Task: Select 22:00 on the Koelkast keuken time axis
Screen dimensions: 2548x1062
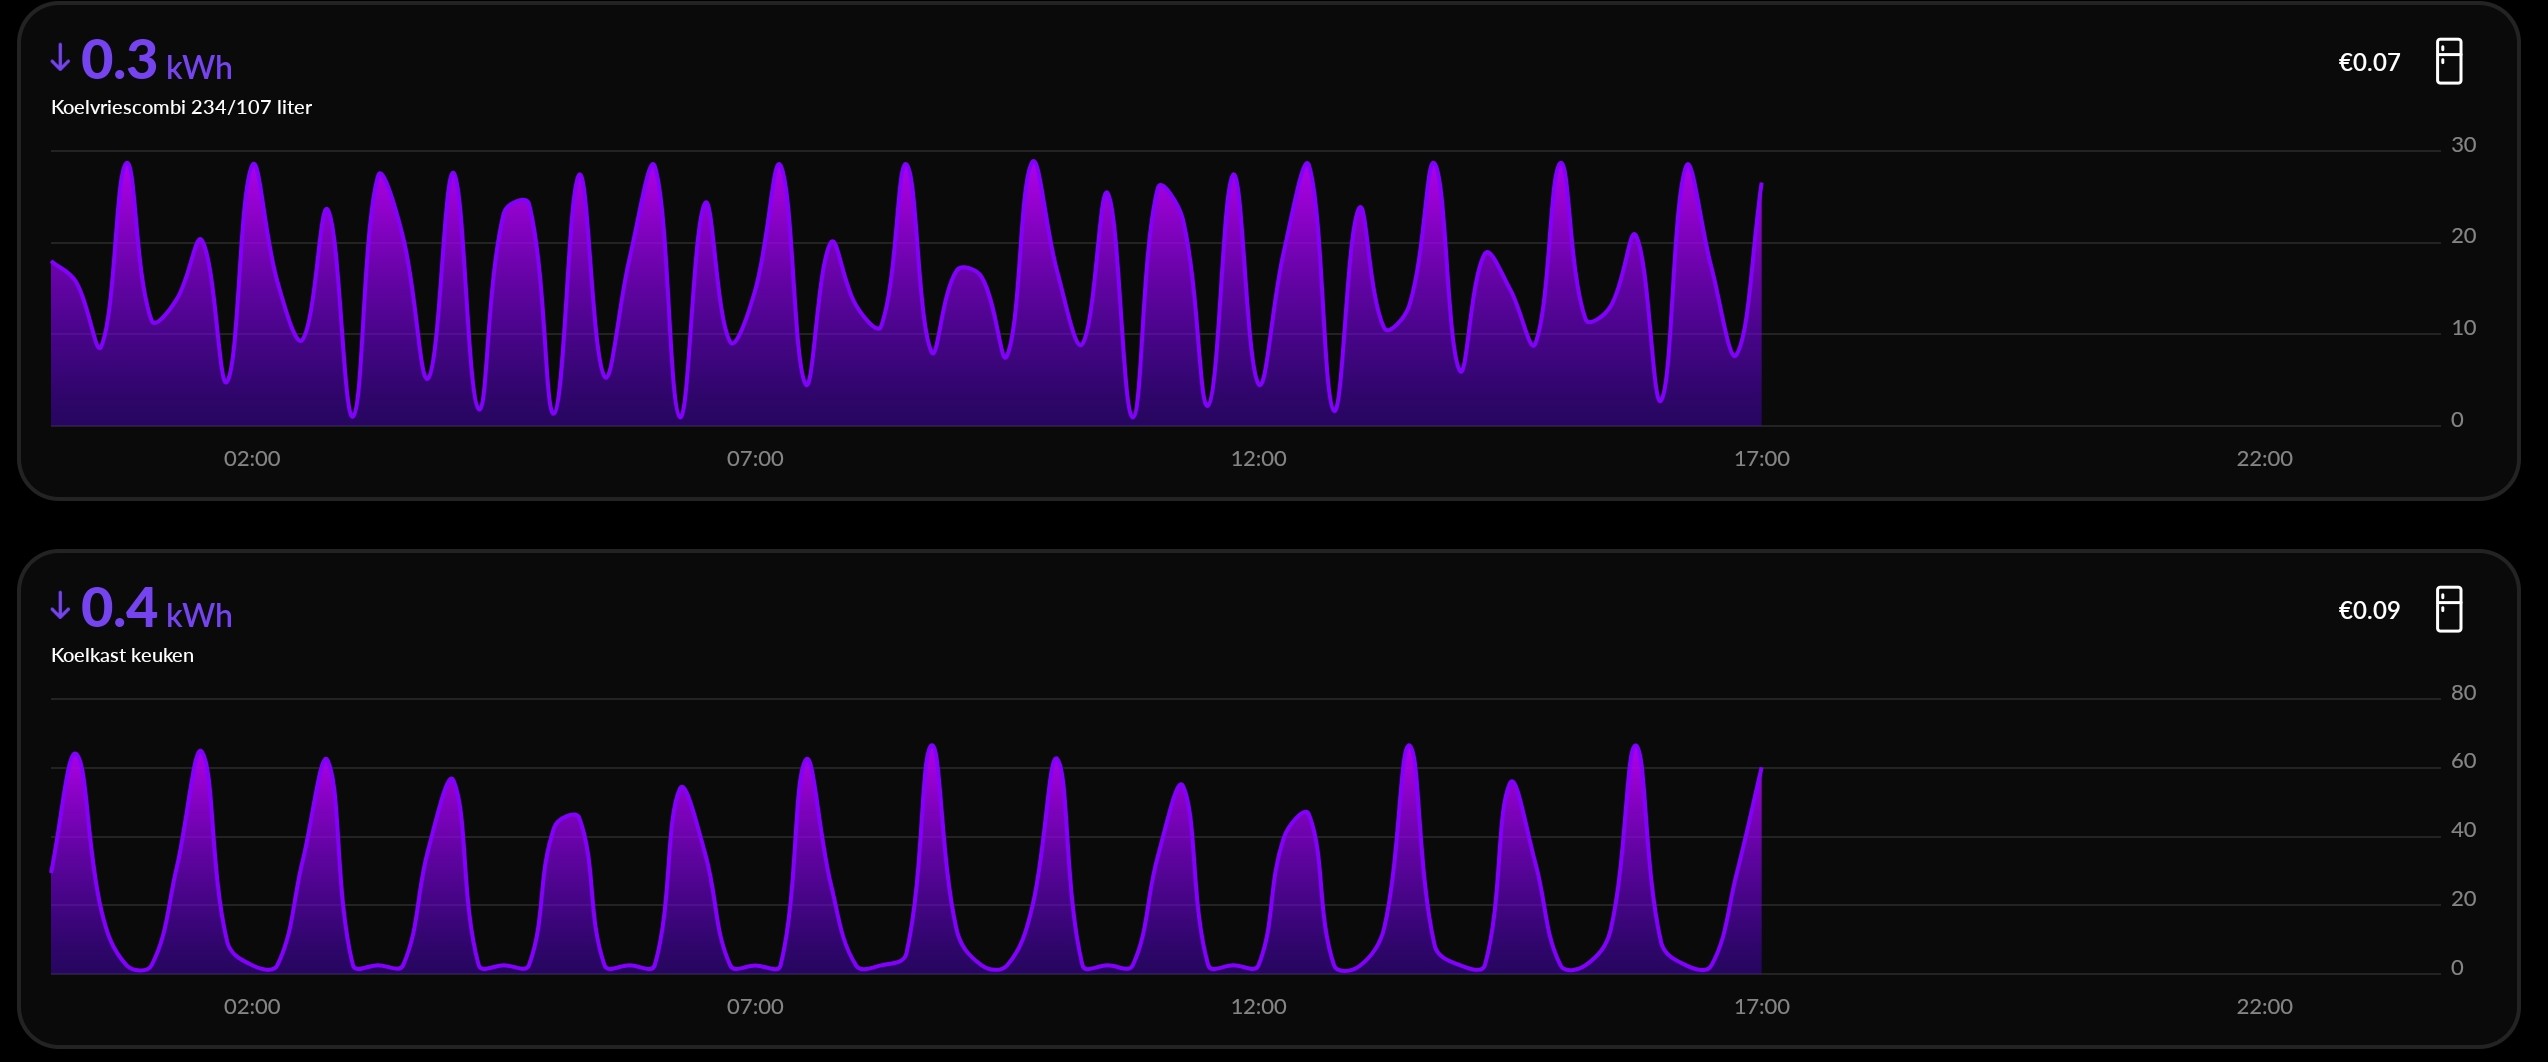Action: [x=2264, y=1007]
